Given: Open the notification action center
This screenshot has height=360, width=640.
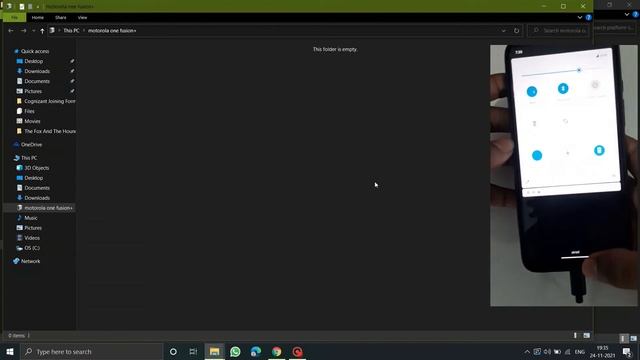Looking at the screenshot, I should [627, 352].
